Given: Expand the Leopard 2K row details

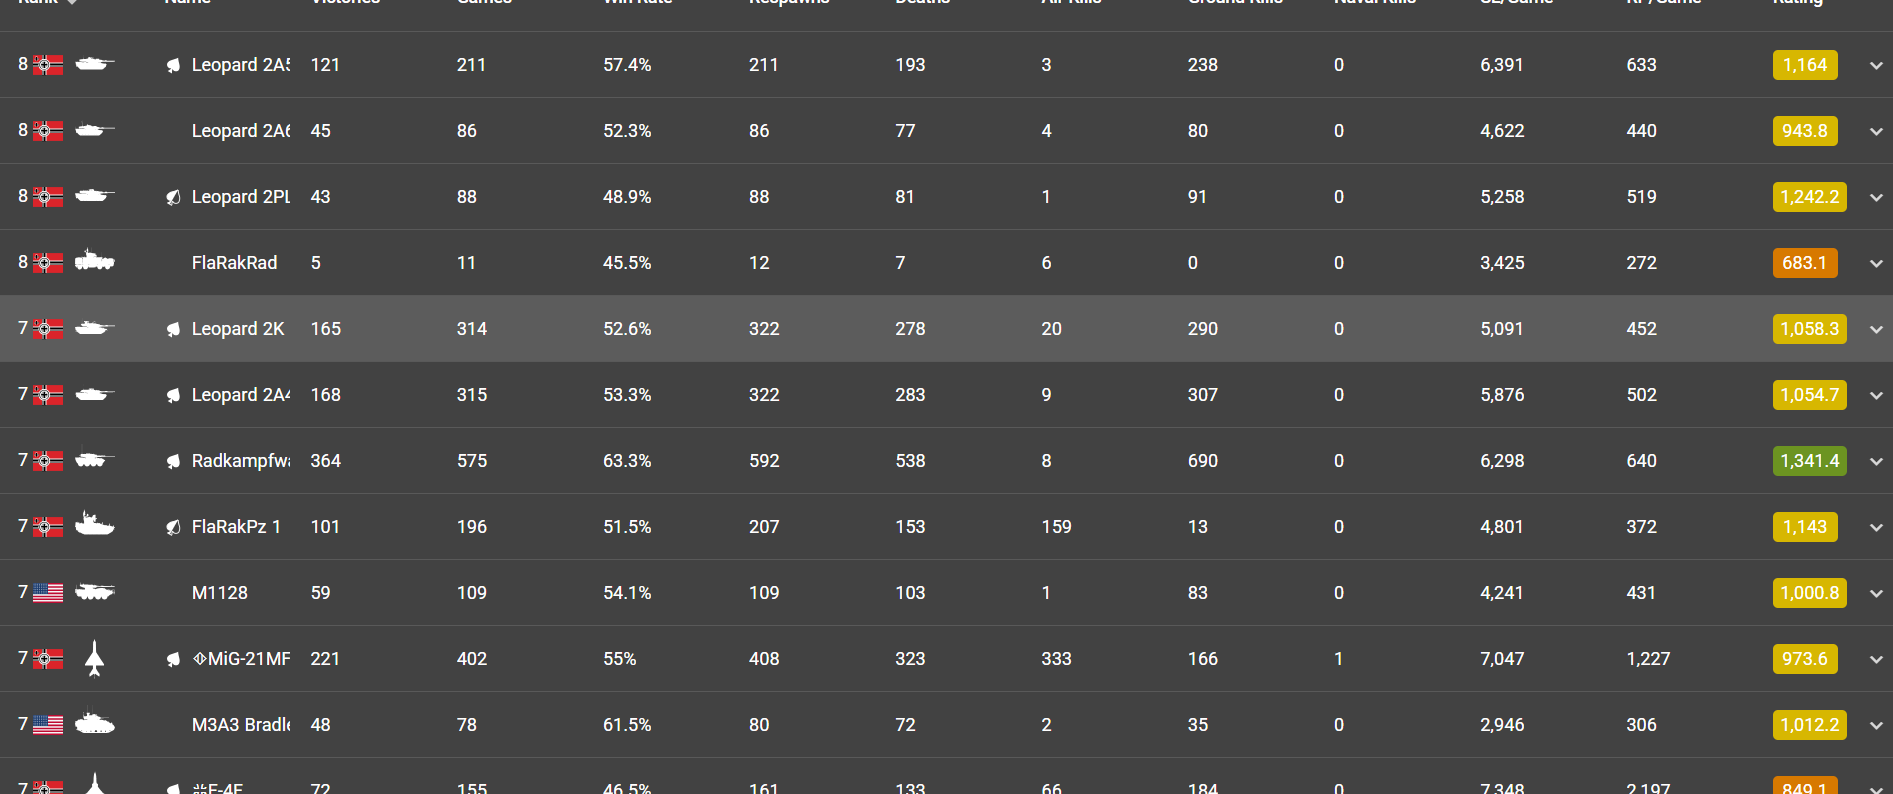Looking at the screenshot, I should click(1876, 329).
